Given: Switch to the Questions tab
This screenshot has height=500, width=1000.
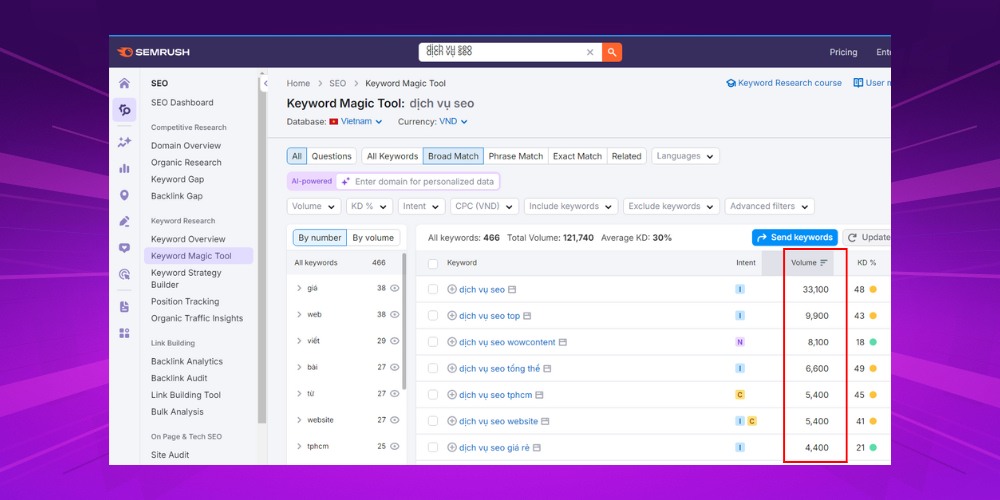Looking at the screenshot, I should pos(331,156).
